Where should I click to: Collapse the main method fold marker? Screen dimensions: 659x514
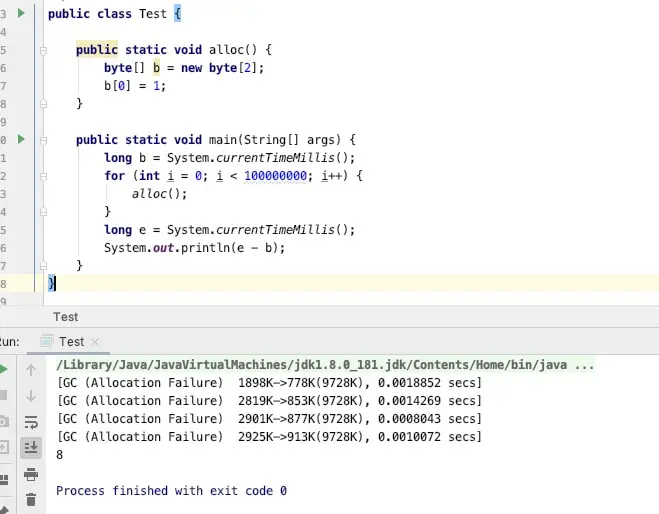pyautogui.click(x=43, y=140)
